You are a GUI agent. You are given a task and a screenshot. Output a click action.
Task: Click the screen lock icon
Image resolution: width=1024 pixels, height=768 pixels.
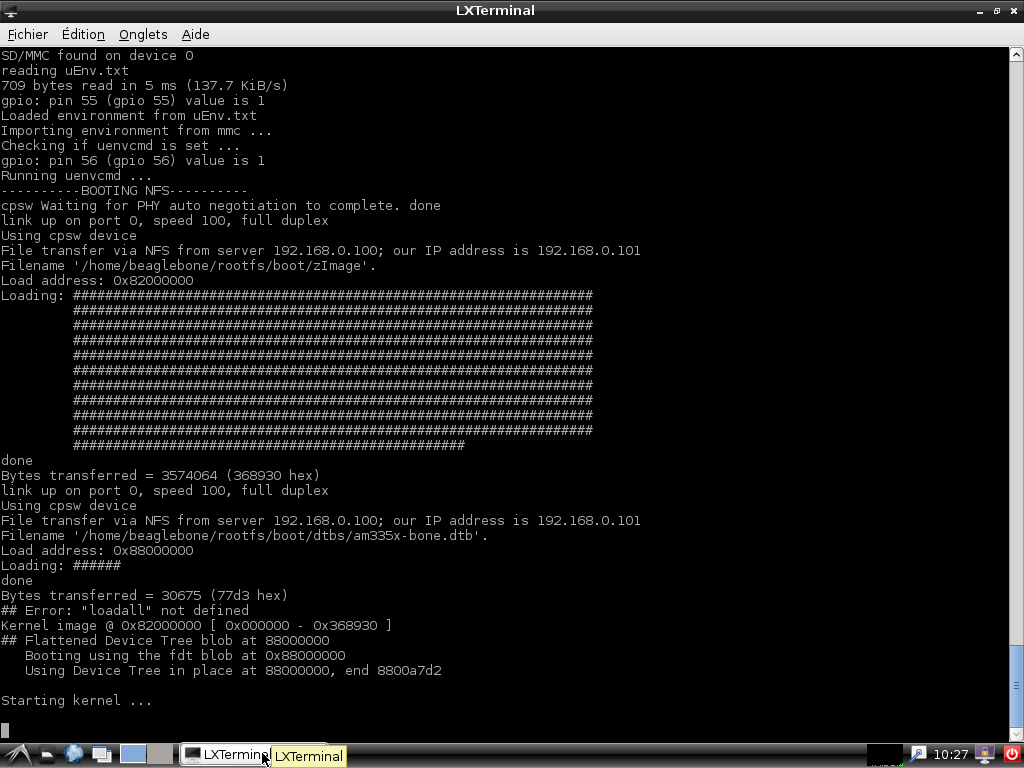[x=985, y=755]
